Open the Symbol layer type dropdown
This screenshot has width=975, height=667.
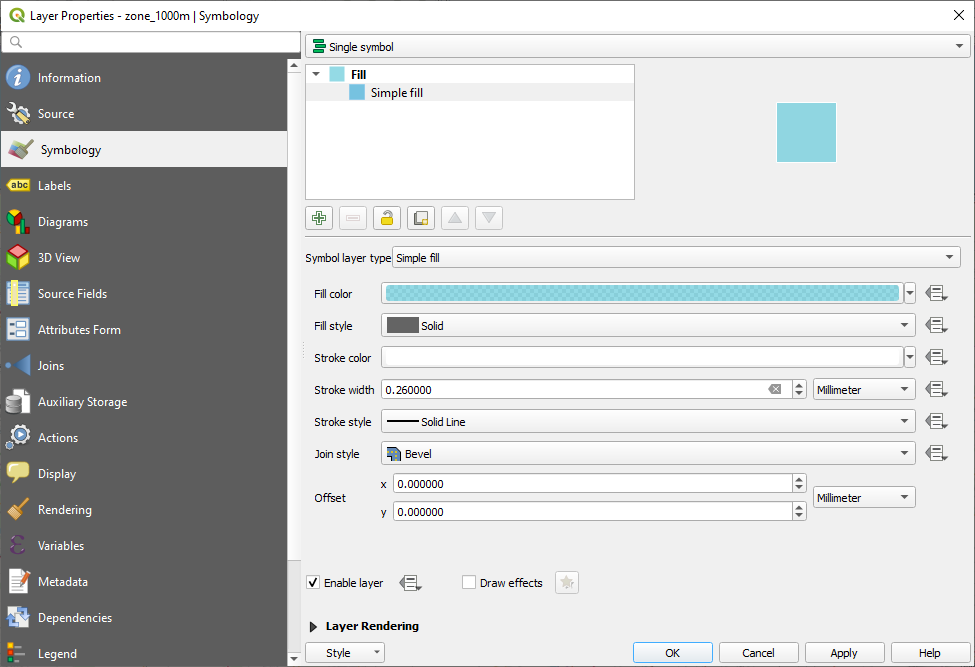click(x=676, y=258)
